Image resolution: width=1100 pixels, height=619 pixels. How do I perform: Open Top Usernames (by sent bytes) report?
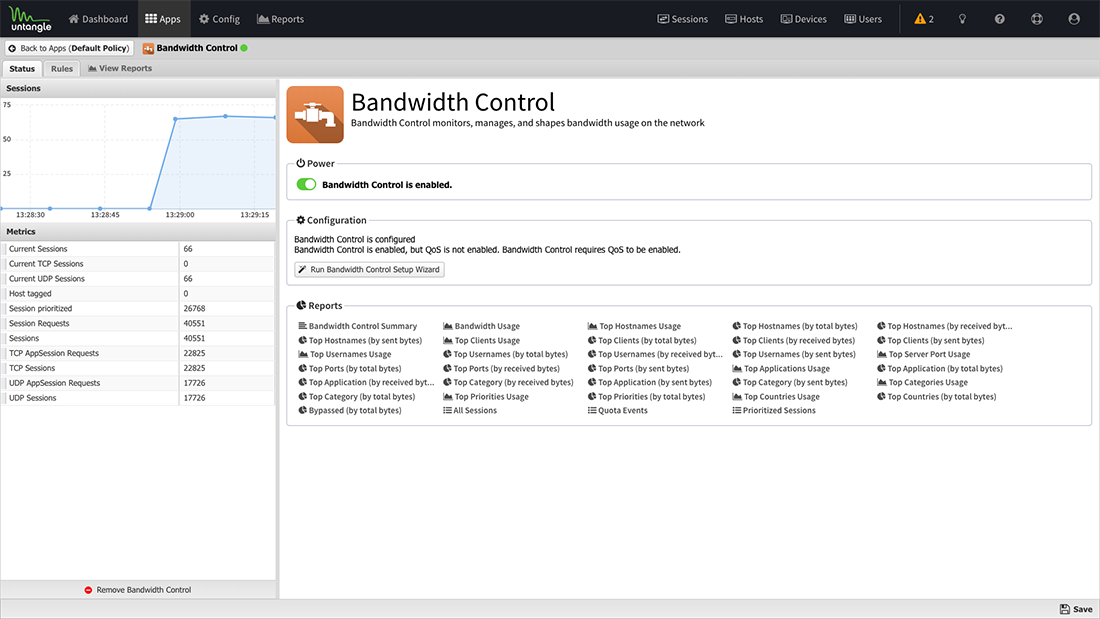pyautogui.click(x=794, y=354)
